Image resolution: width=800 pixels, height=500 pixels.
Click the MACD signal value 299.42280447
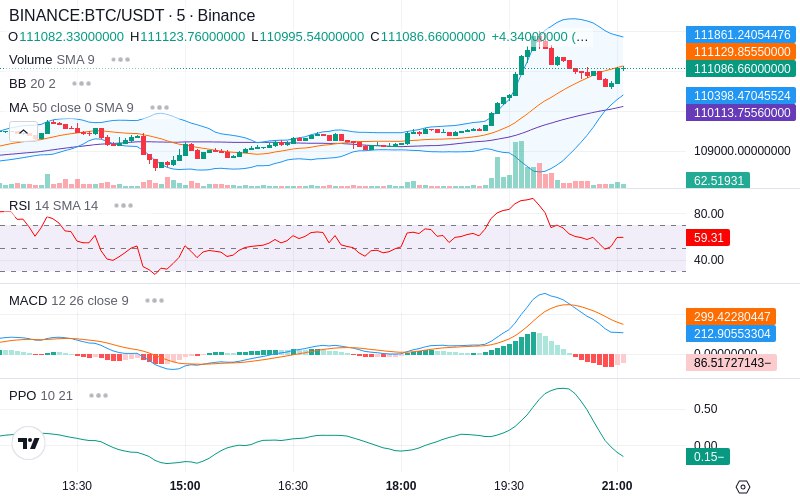pyautogui.click(x=731, y=316)
